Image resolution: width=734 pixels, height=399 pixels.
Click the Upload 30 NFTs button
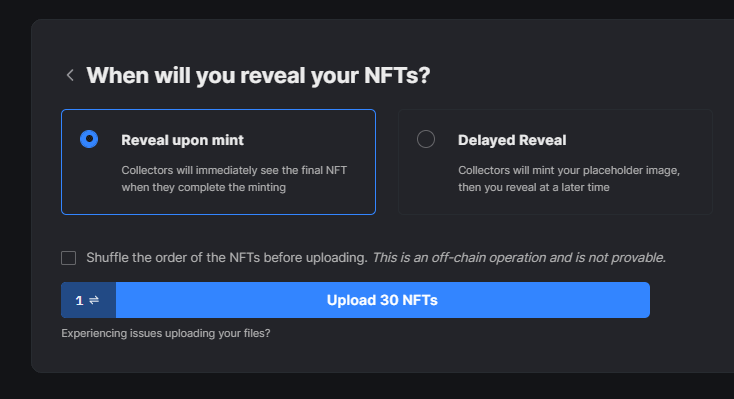pos(382,300)
